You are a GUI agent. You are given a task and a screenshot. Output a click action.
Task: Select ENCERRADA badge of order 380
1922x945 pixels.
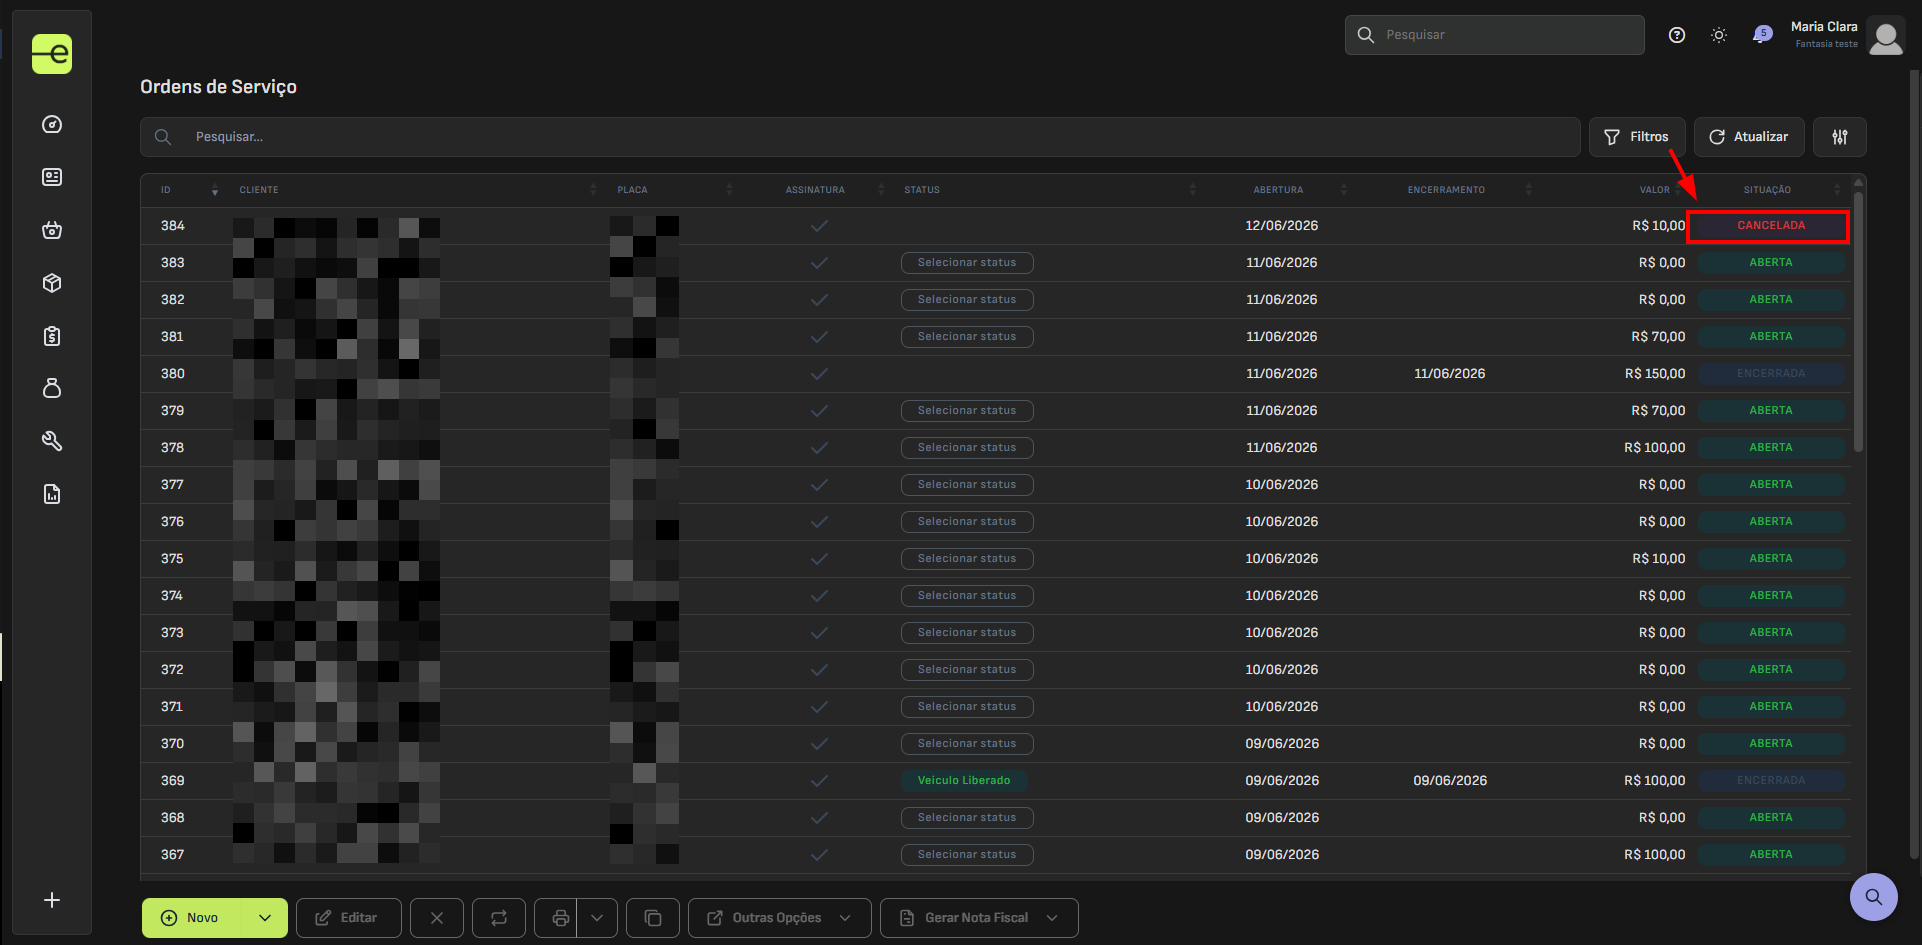1771,374
